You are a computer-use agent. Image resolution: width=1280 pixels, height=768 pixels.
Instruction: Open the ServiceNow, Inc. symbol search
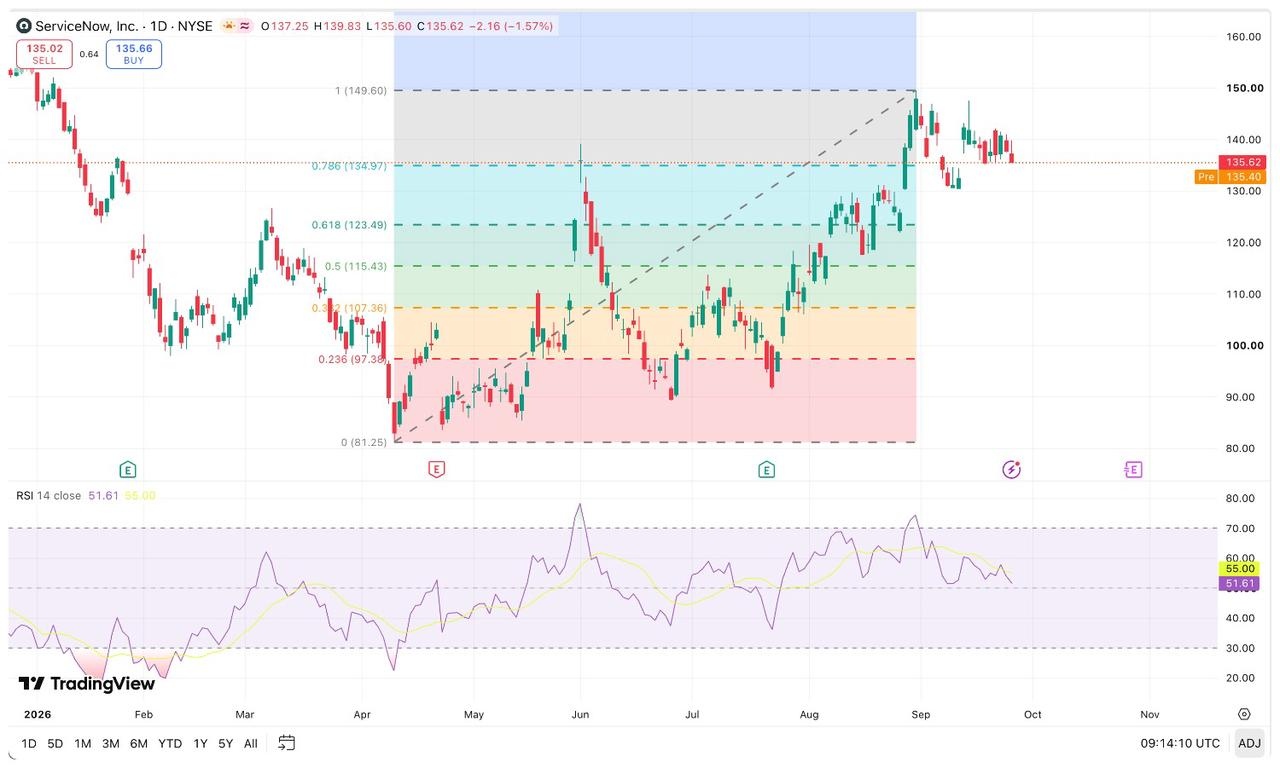(87, 26)
